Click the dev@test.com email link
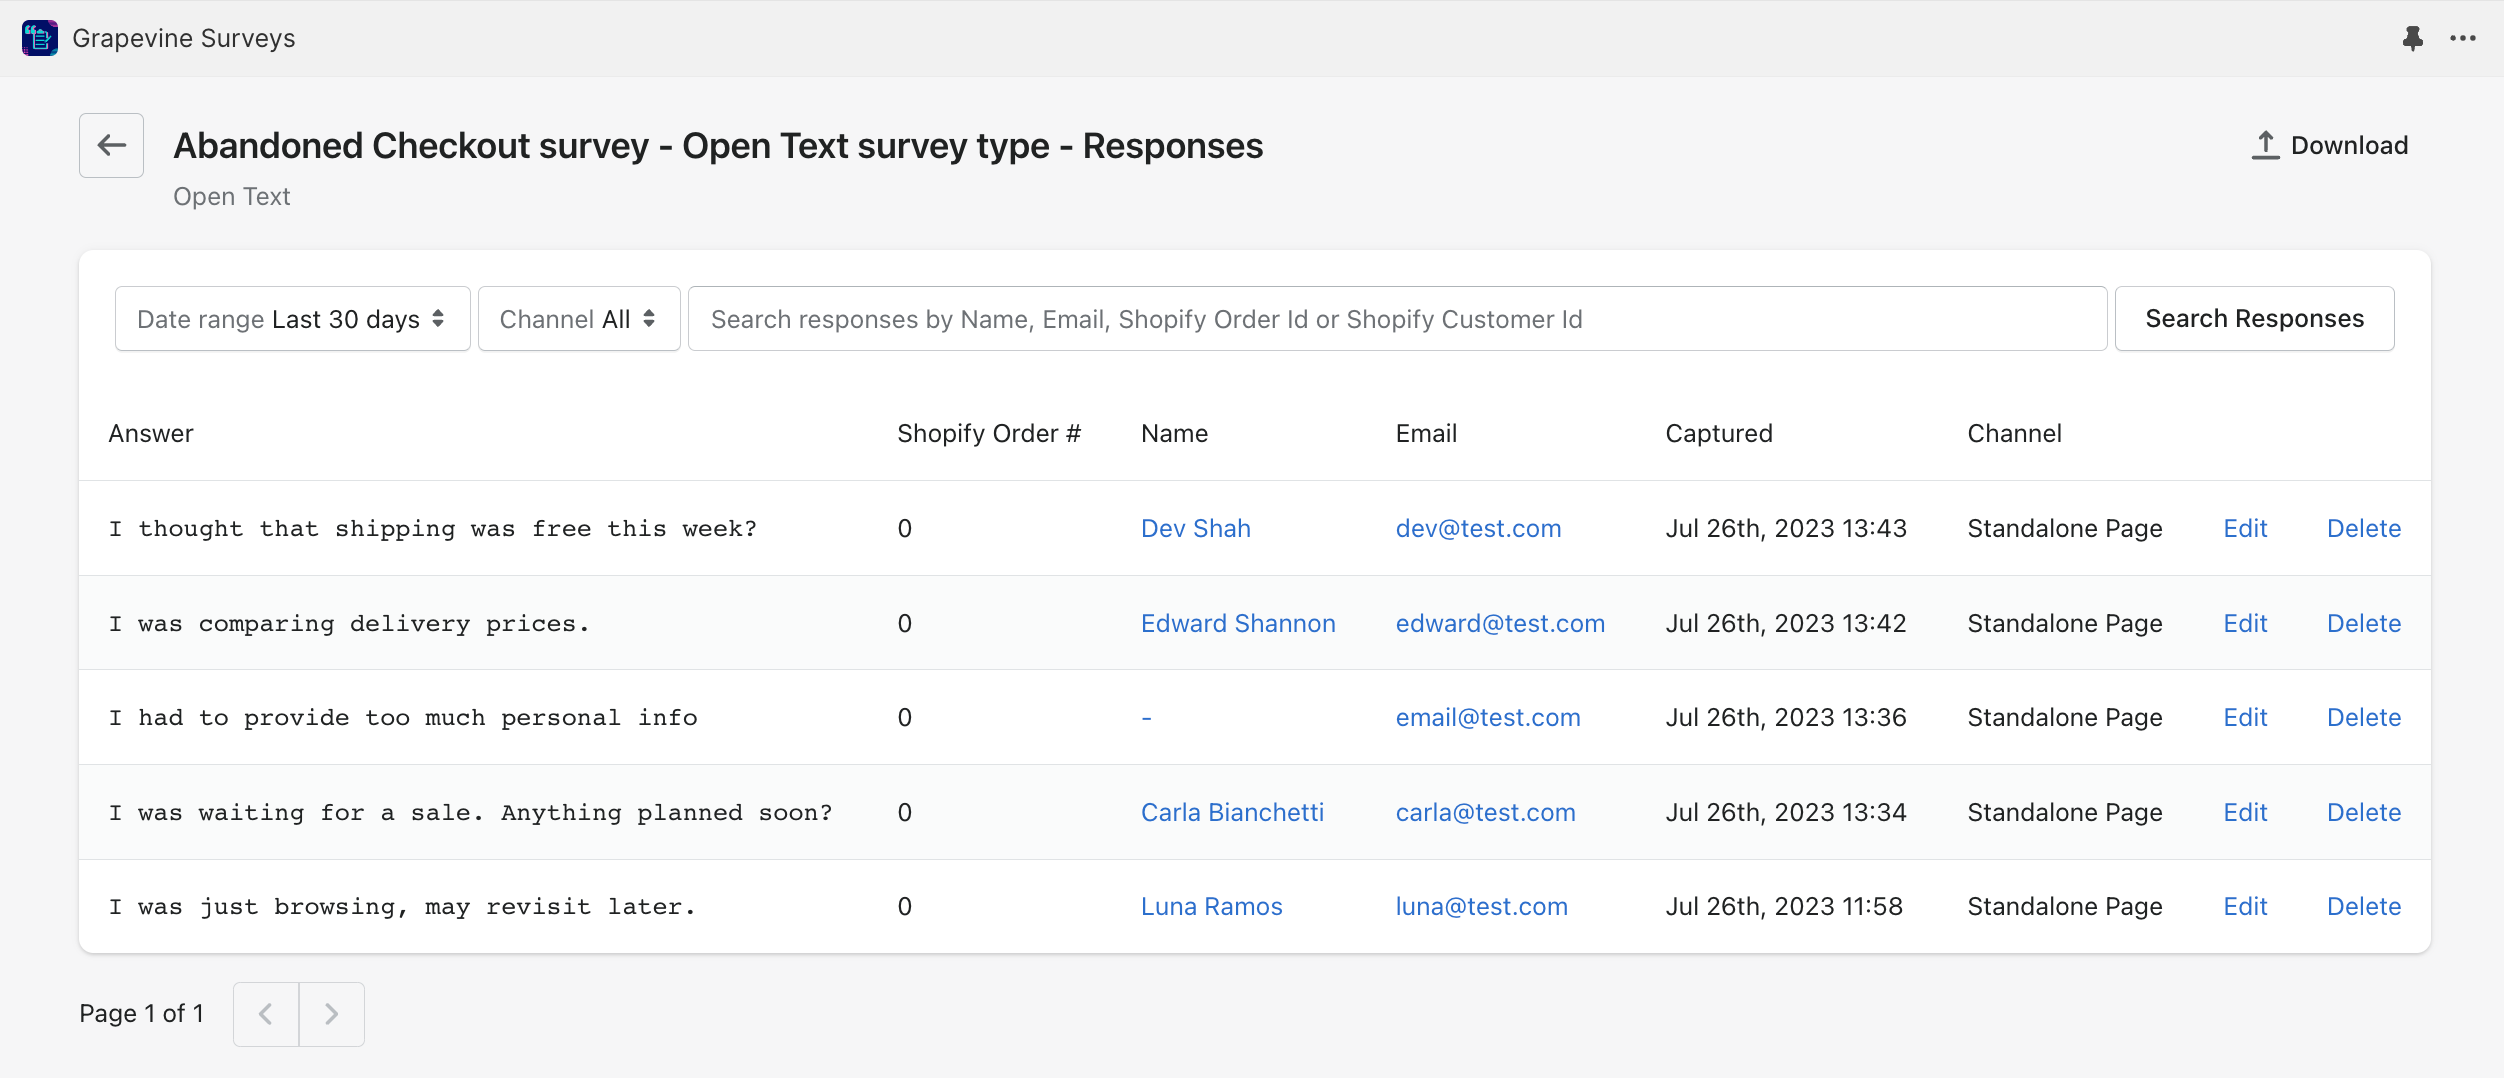 (1478, 528)
